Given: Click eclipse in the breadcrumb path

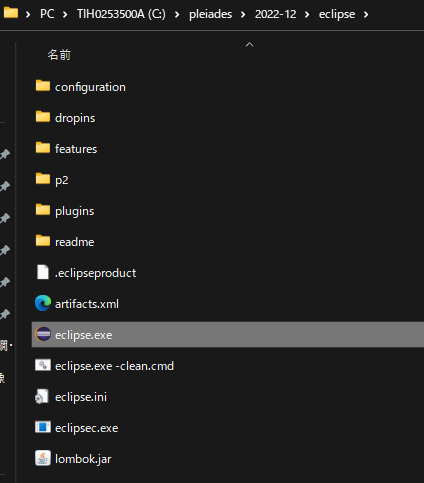Looking at the screenshot, I should coord(337,14).
